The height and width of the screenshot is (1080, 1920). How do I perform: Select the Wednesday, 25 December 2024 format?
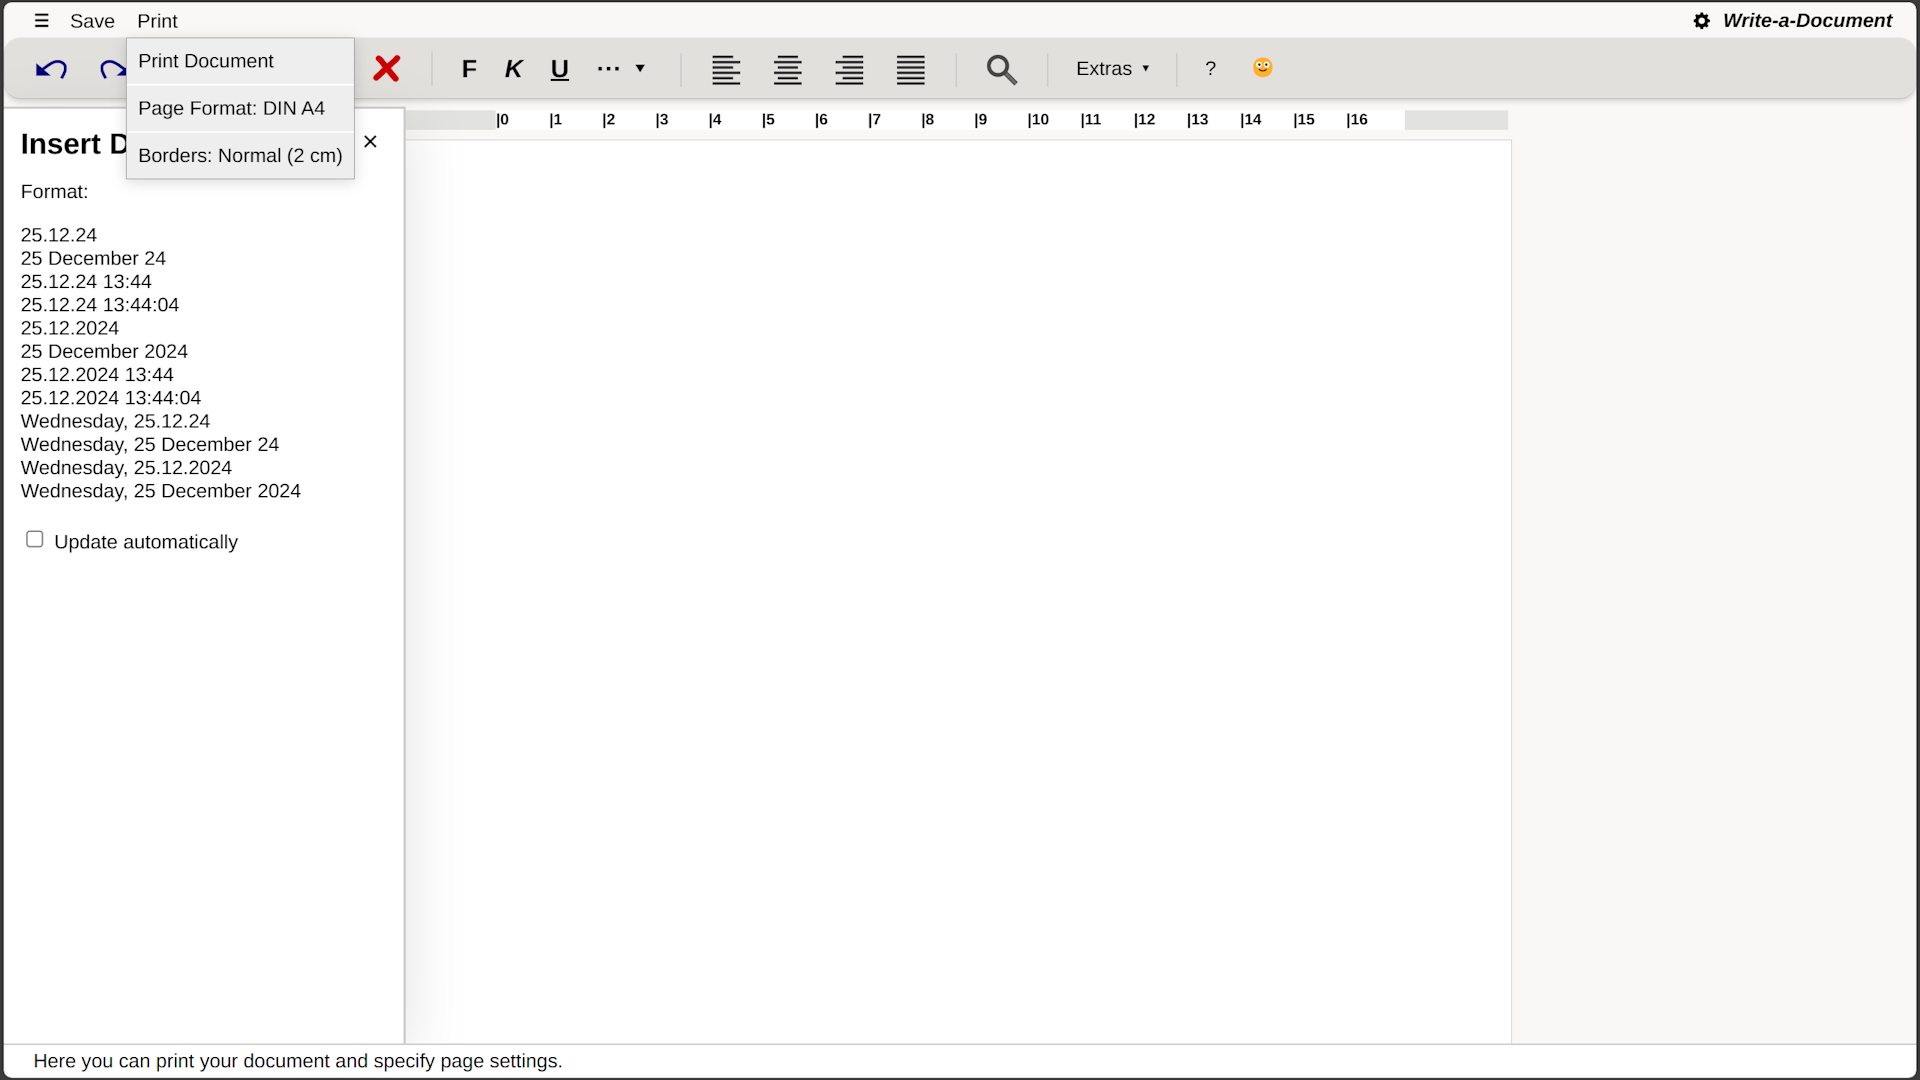(160, 490)
